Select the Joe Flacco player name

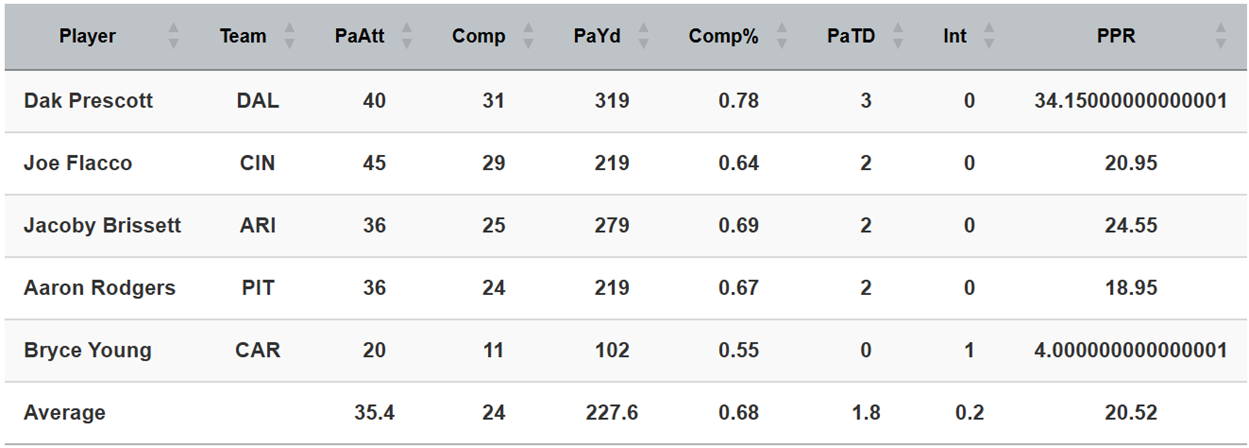pos(78,163)
